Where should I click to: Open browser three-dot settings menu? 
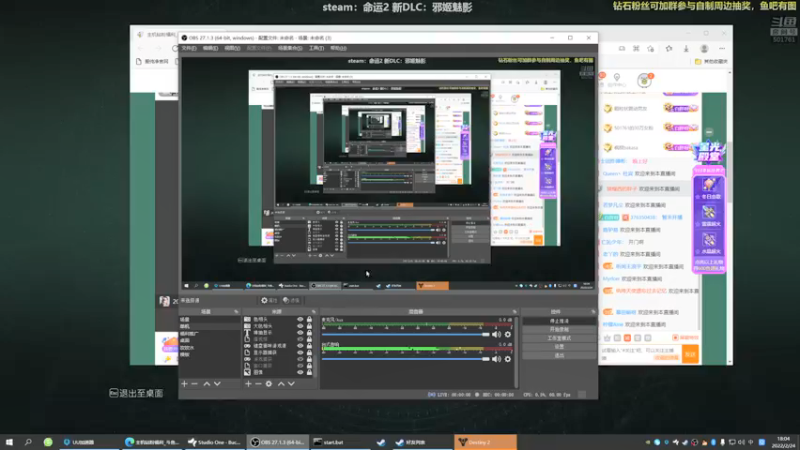click(722, 48)
